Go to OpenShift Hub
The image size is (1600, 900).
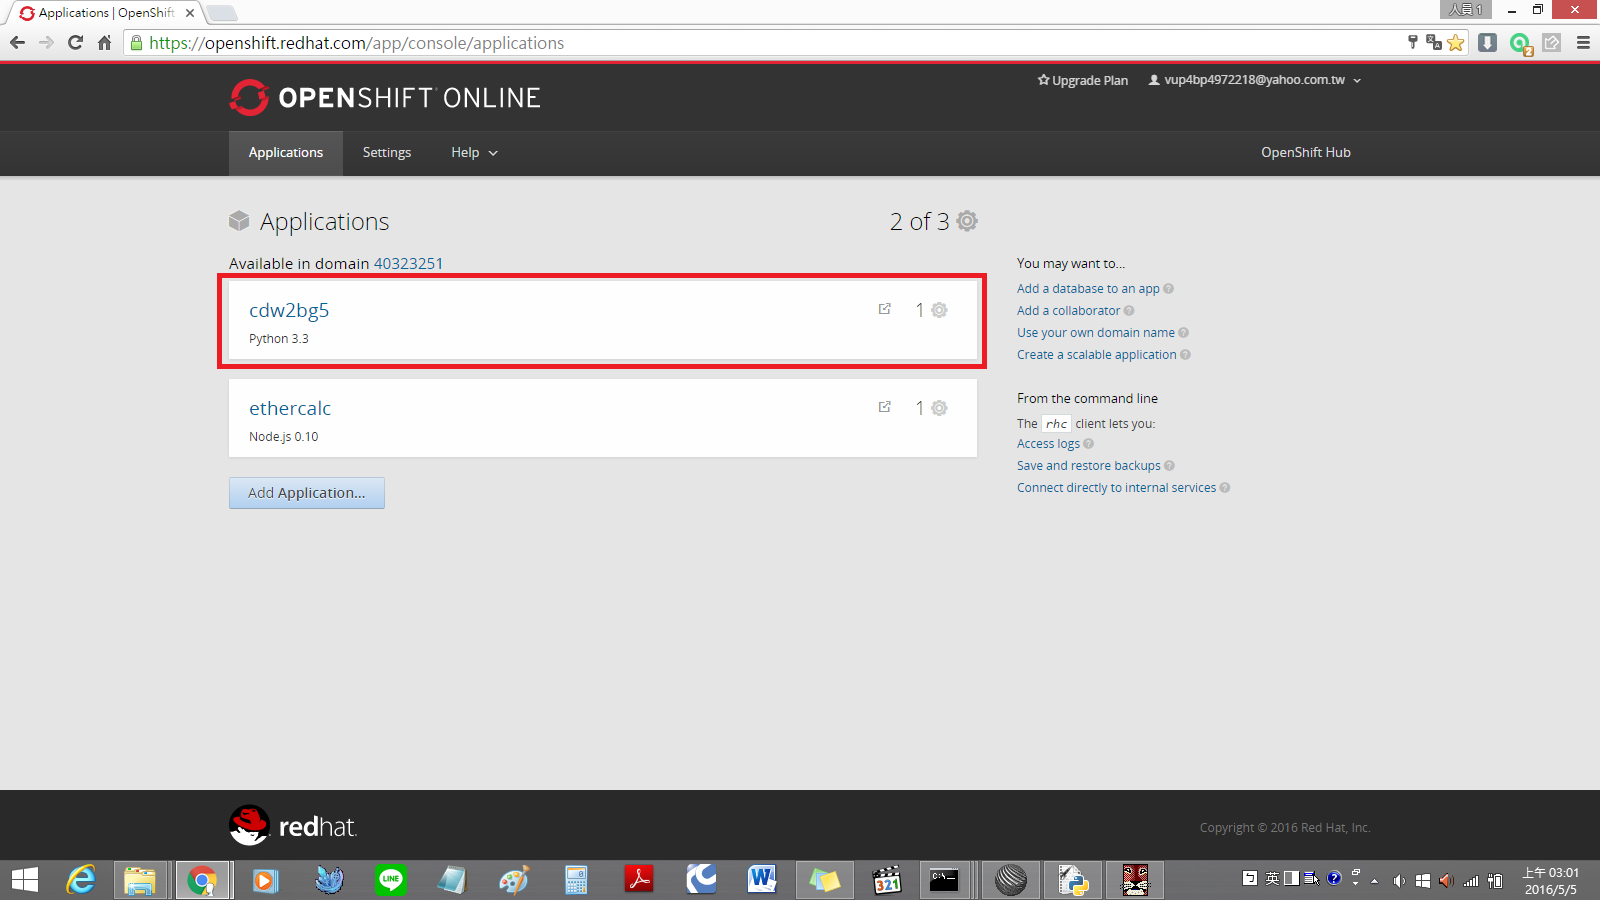[1305, 153]
